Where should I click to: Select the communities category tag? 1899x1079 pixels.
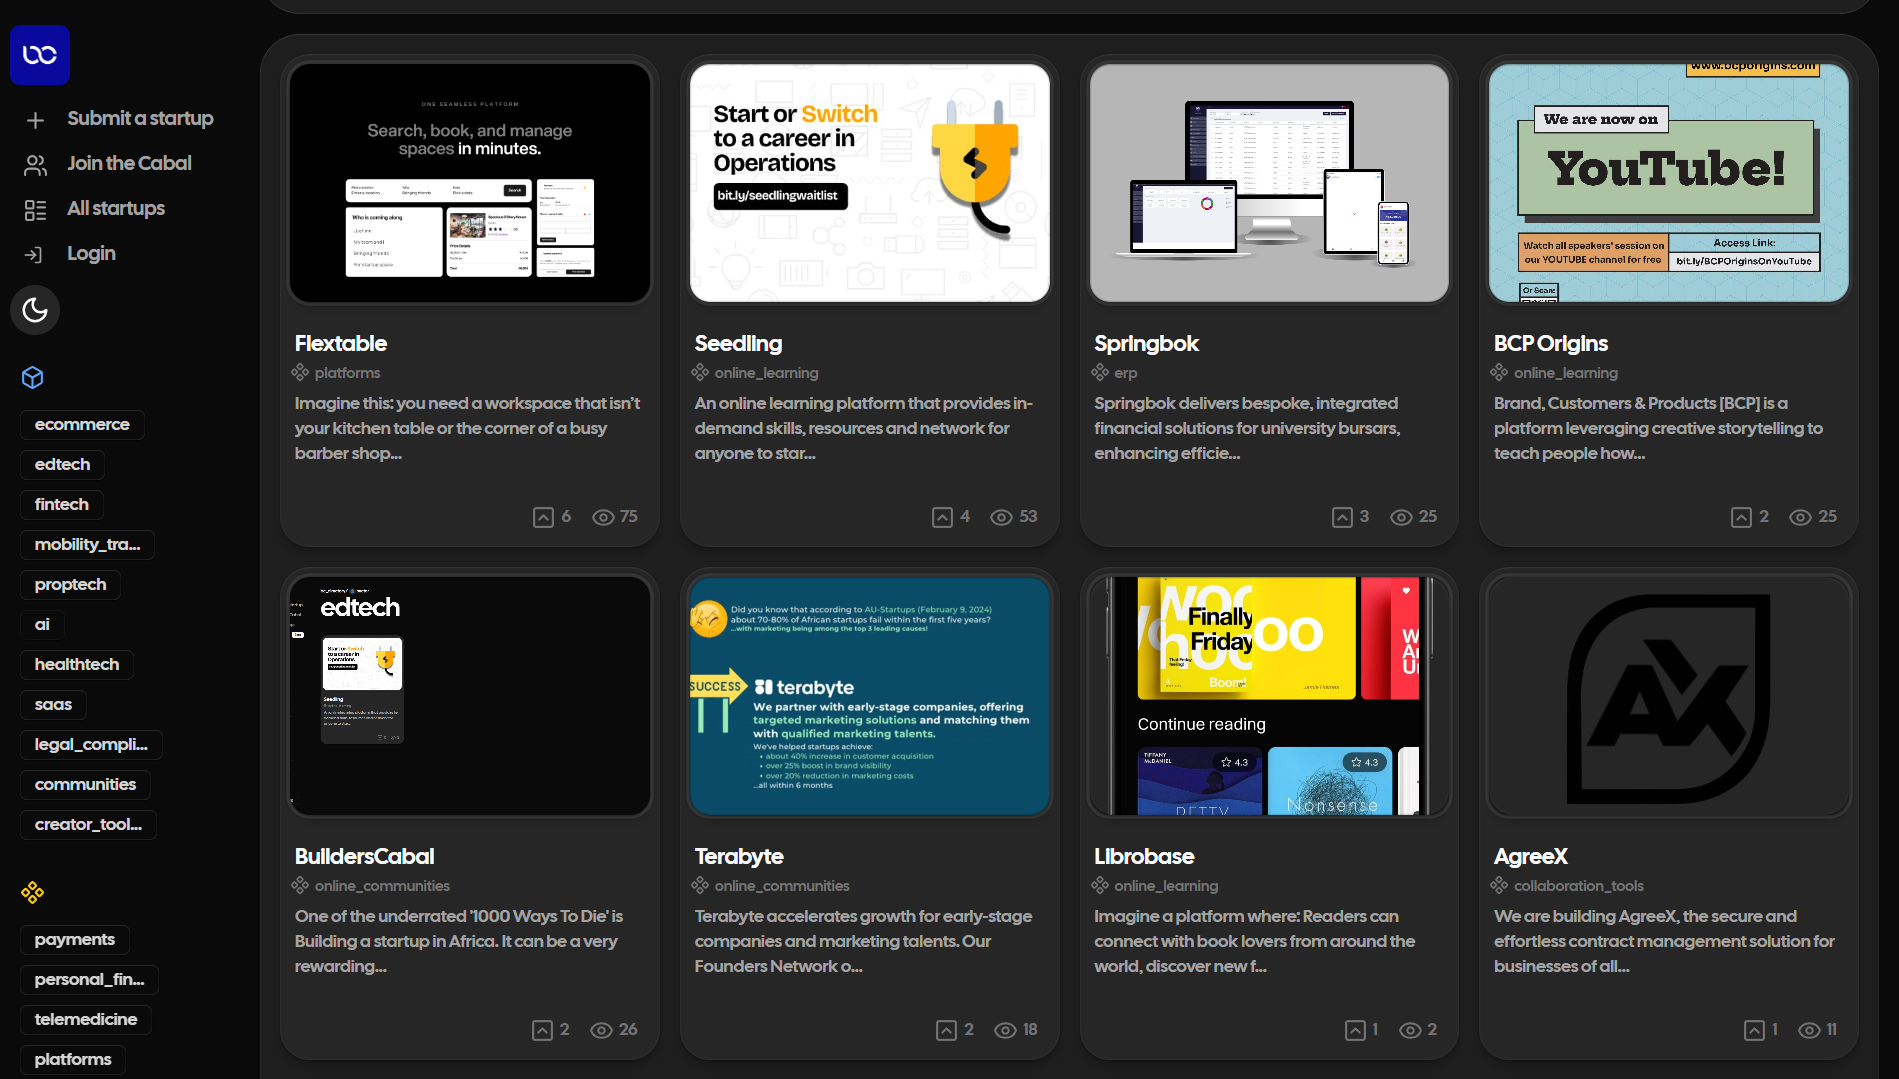(85, 784)
